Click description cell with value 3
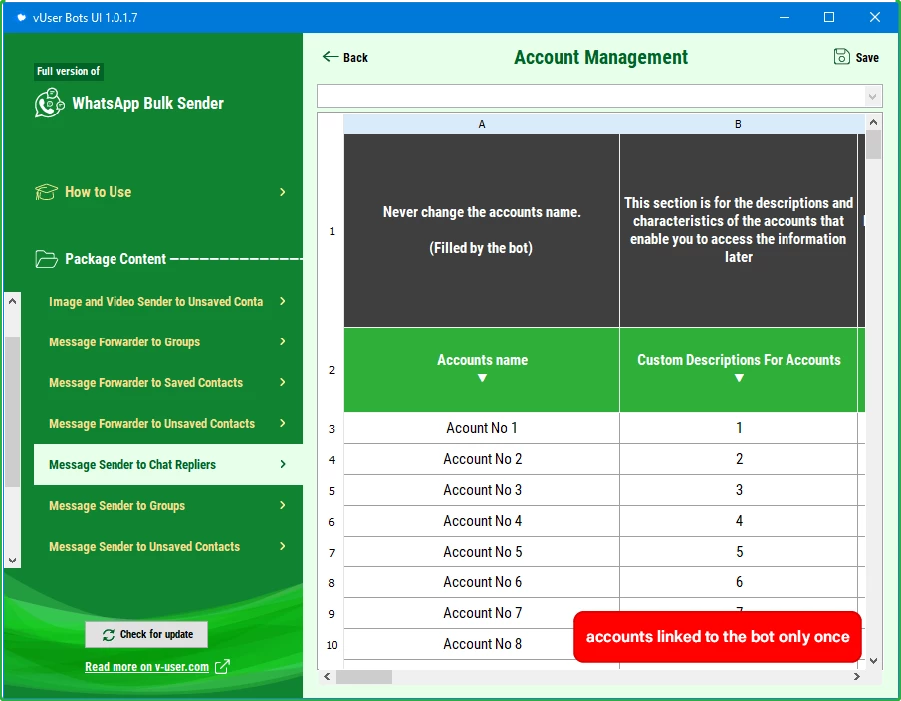Screen dimensions: 901x701 tap(738, 490)
